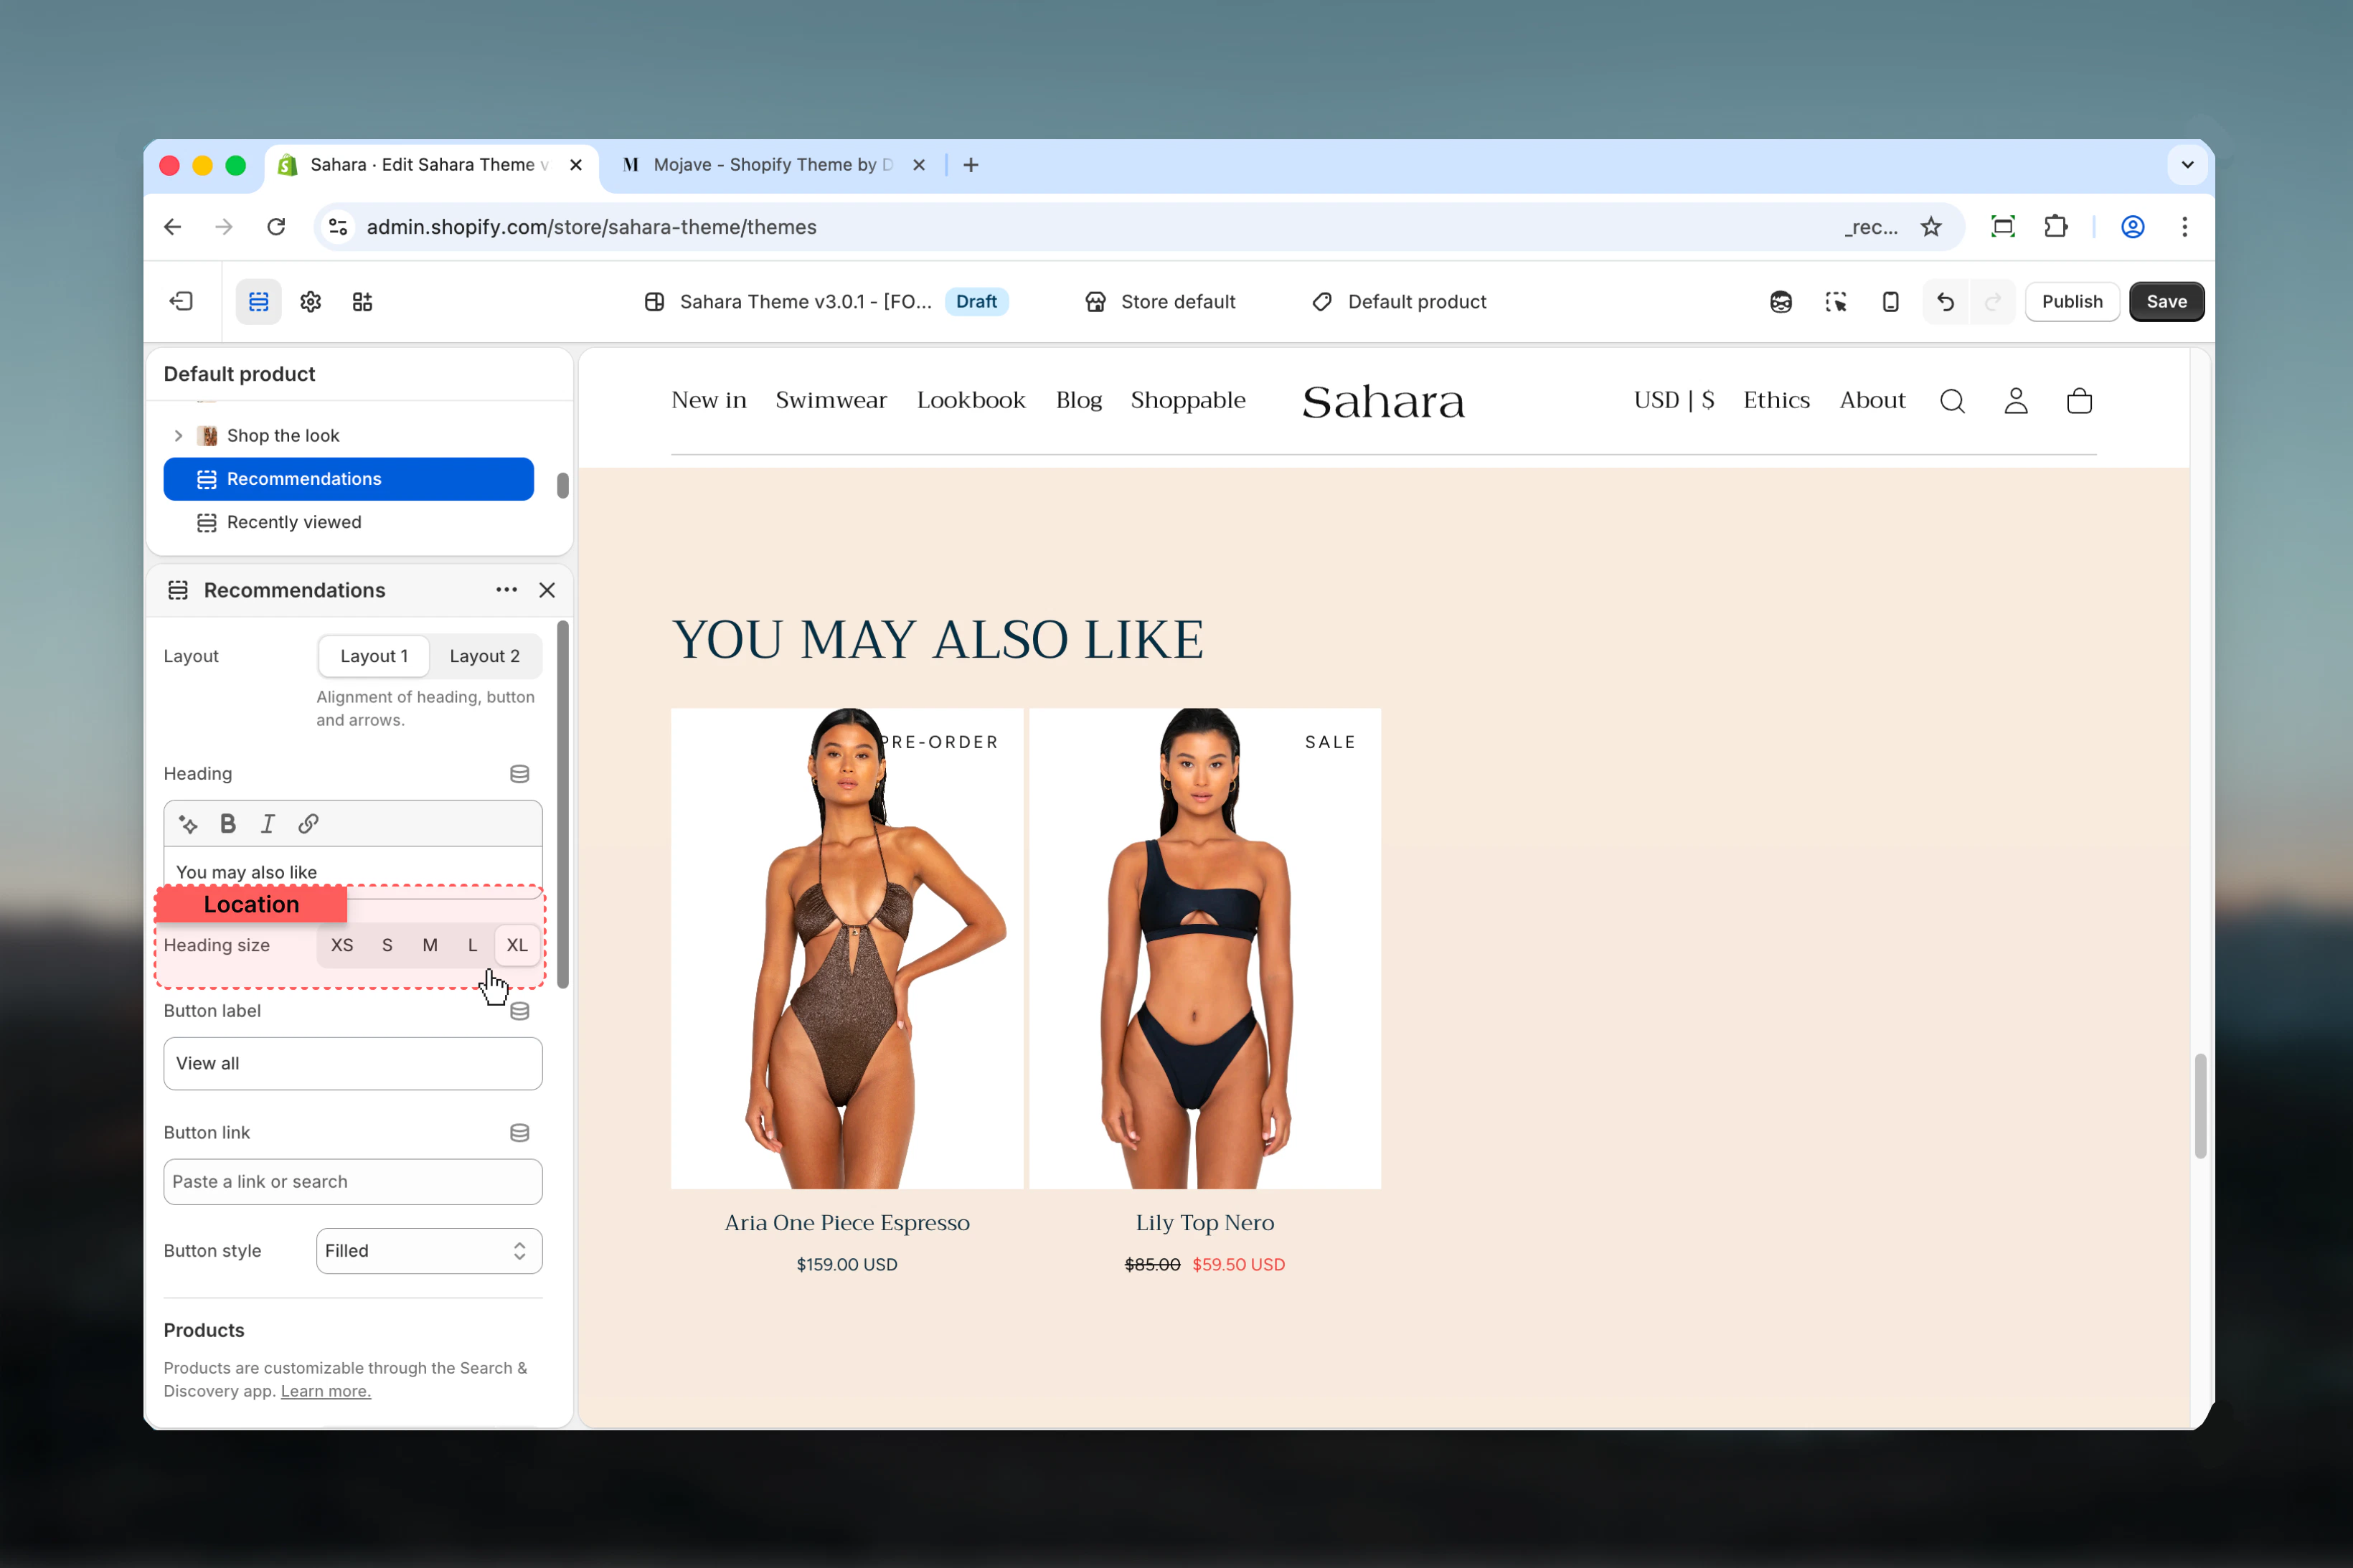Select the Recommendations section row
The image size is (2353, 1568).
click(x=349, y=479)
